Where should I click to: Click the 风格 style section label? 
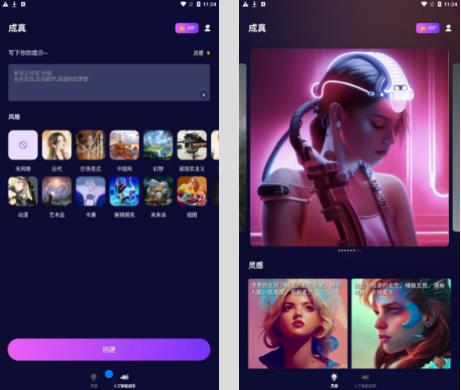14,117
